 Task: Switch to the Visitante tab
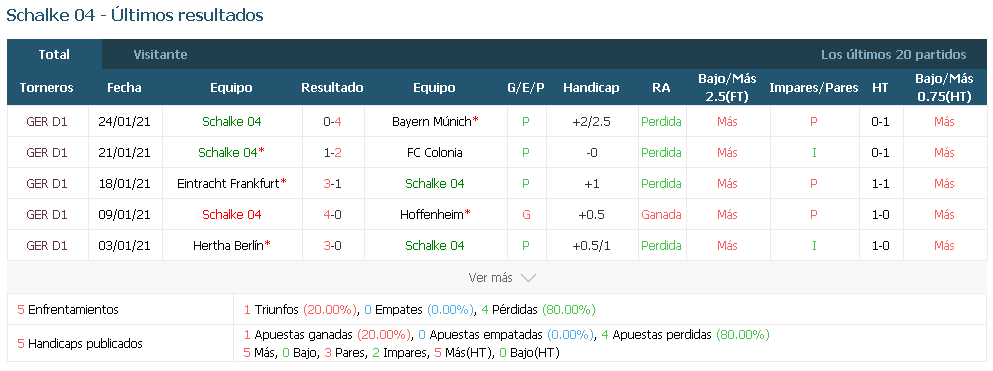click(x=160, y=54)
